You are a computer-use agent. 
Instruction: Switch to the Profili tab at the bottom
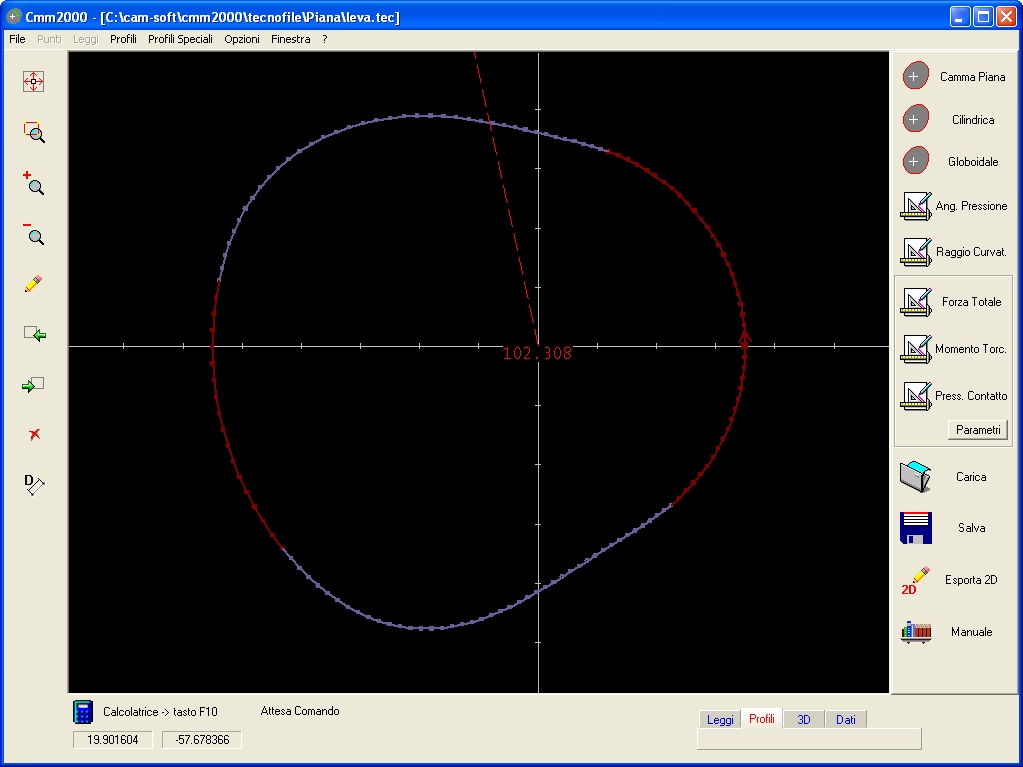[762, 719]
